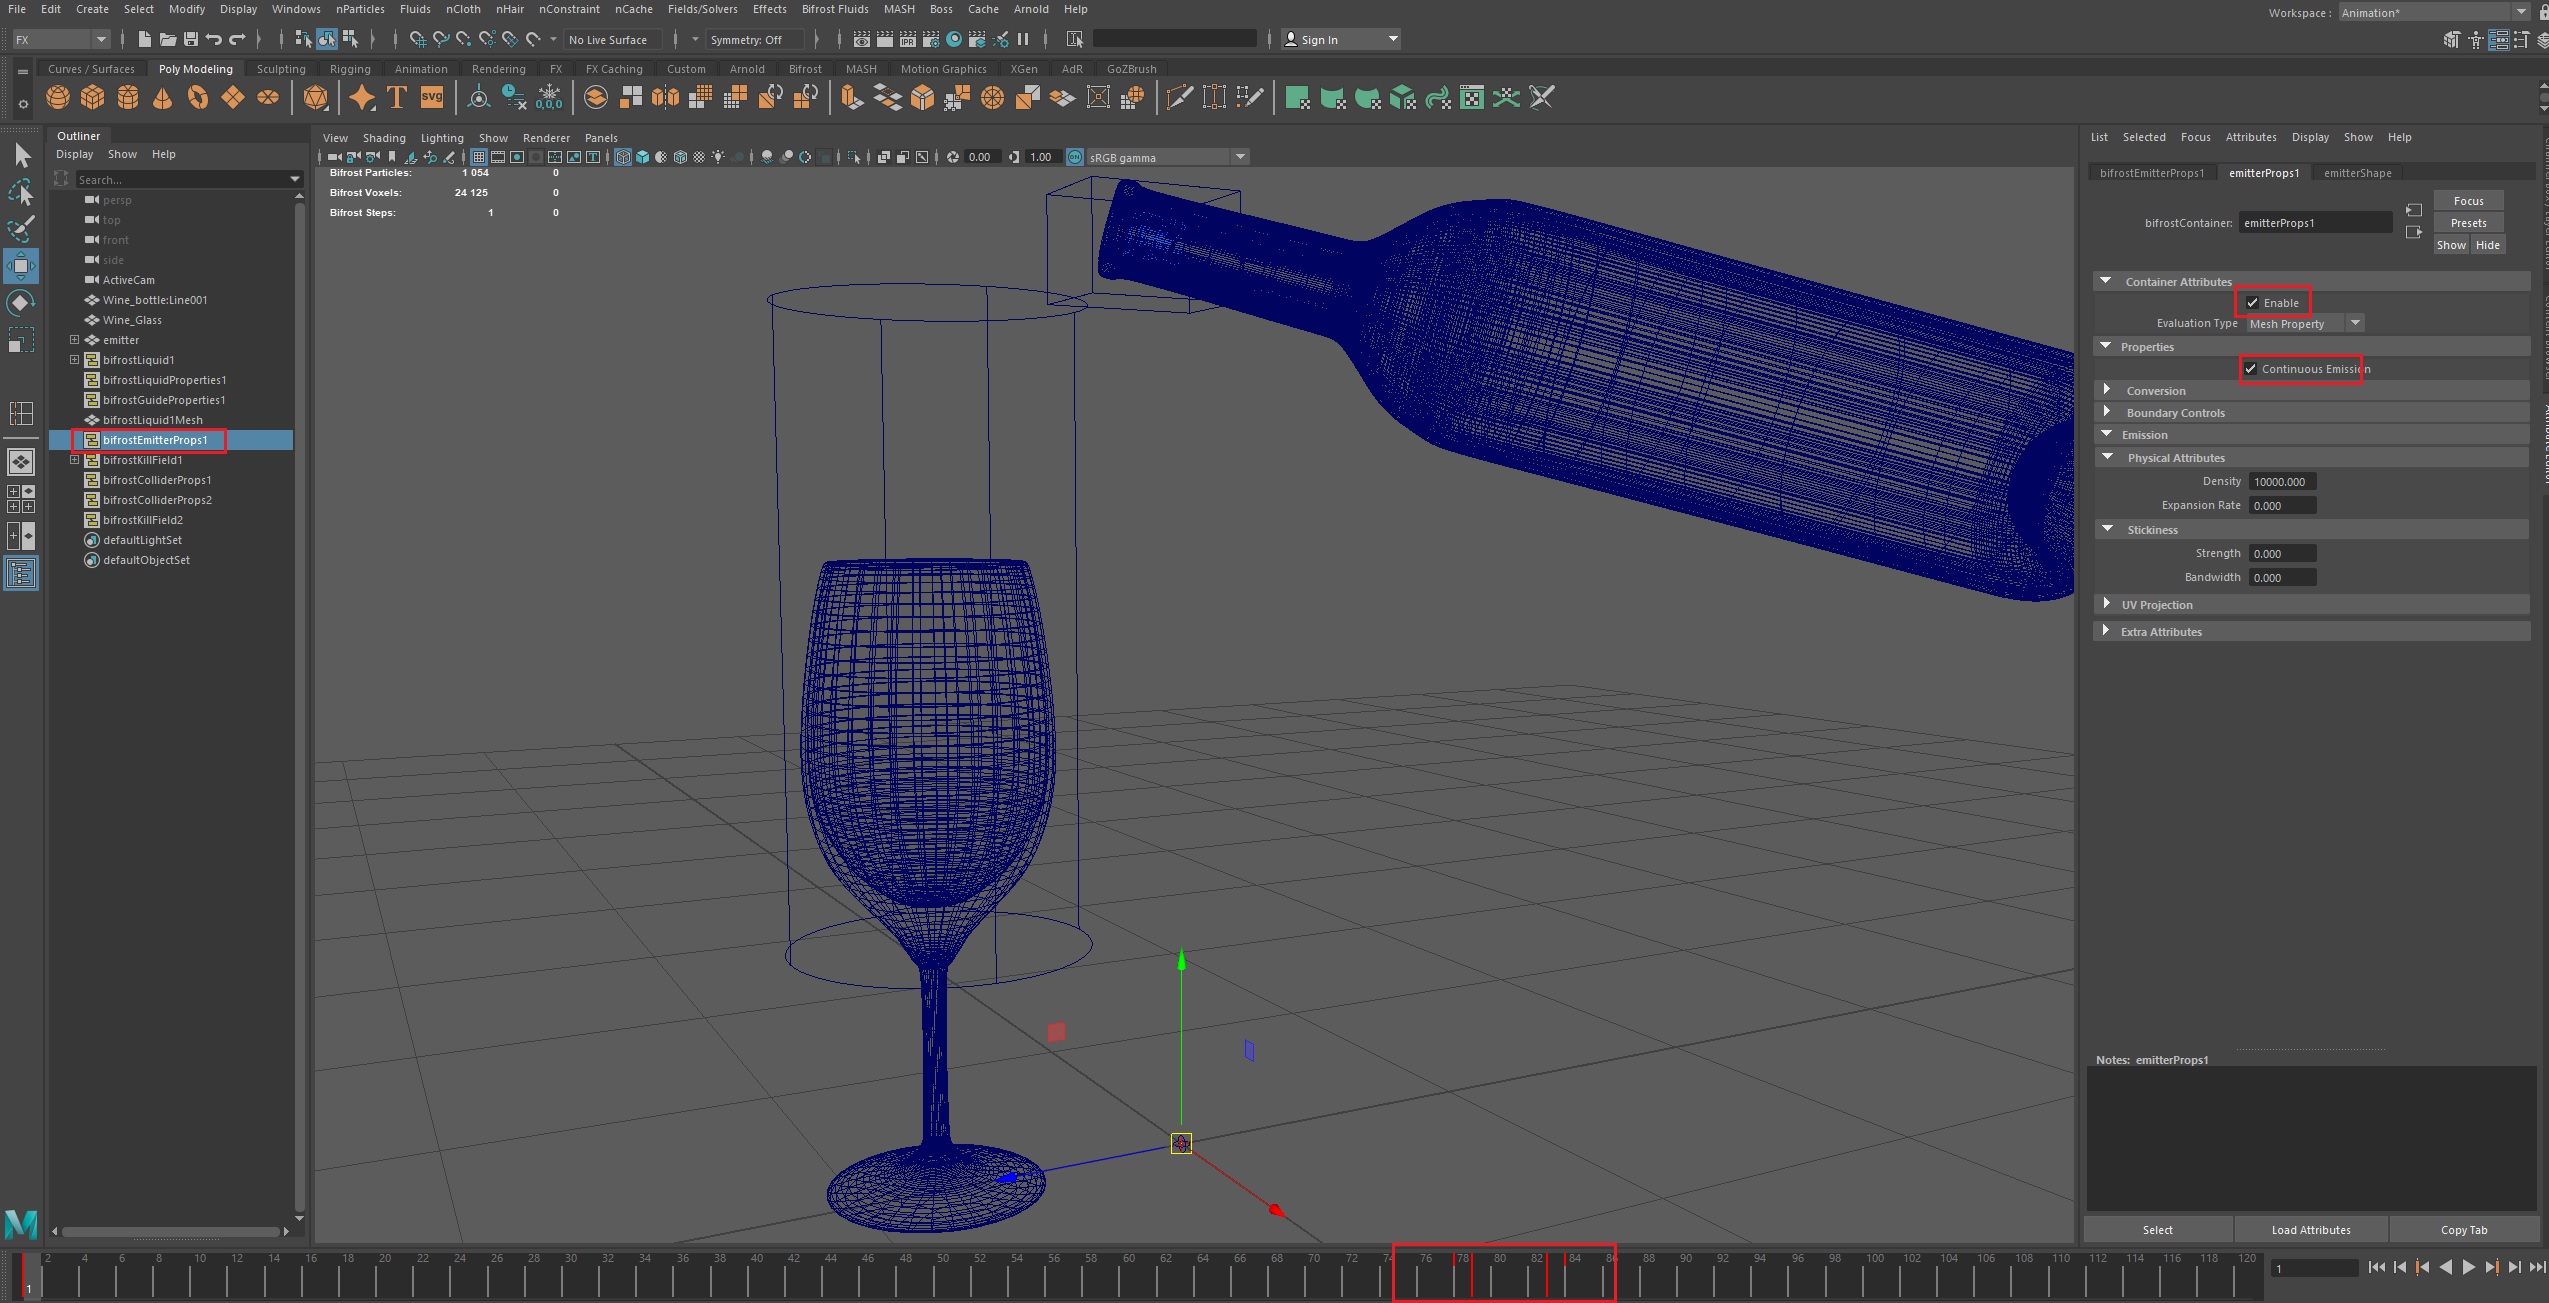Select the polygon Type text tool
The image size is (2549, 1303).
[397, 98]
